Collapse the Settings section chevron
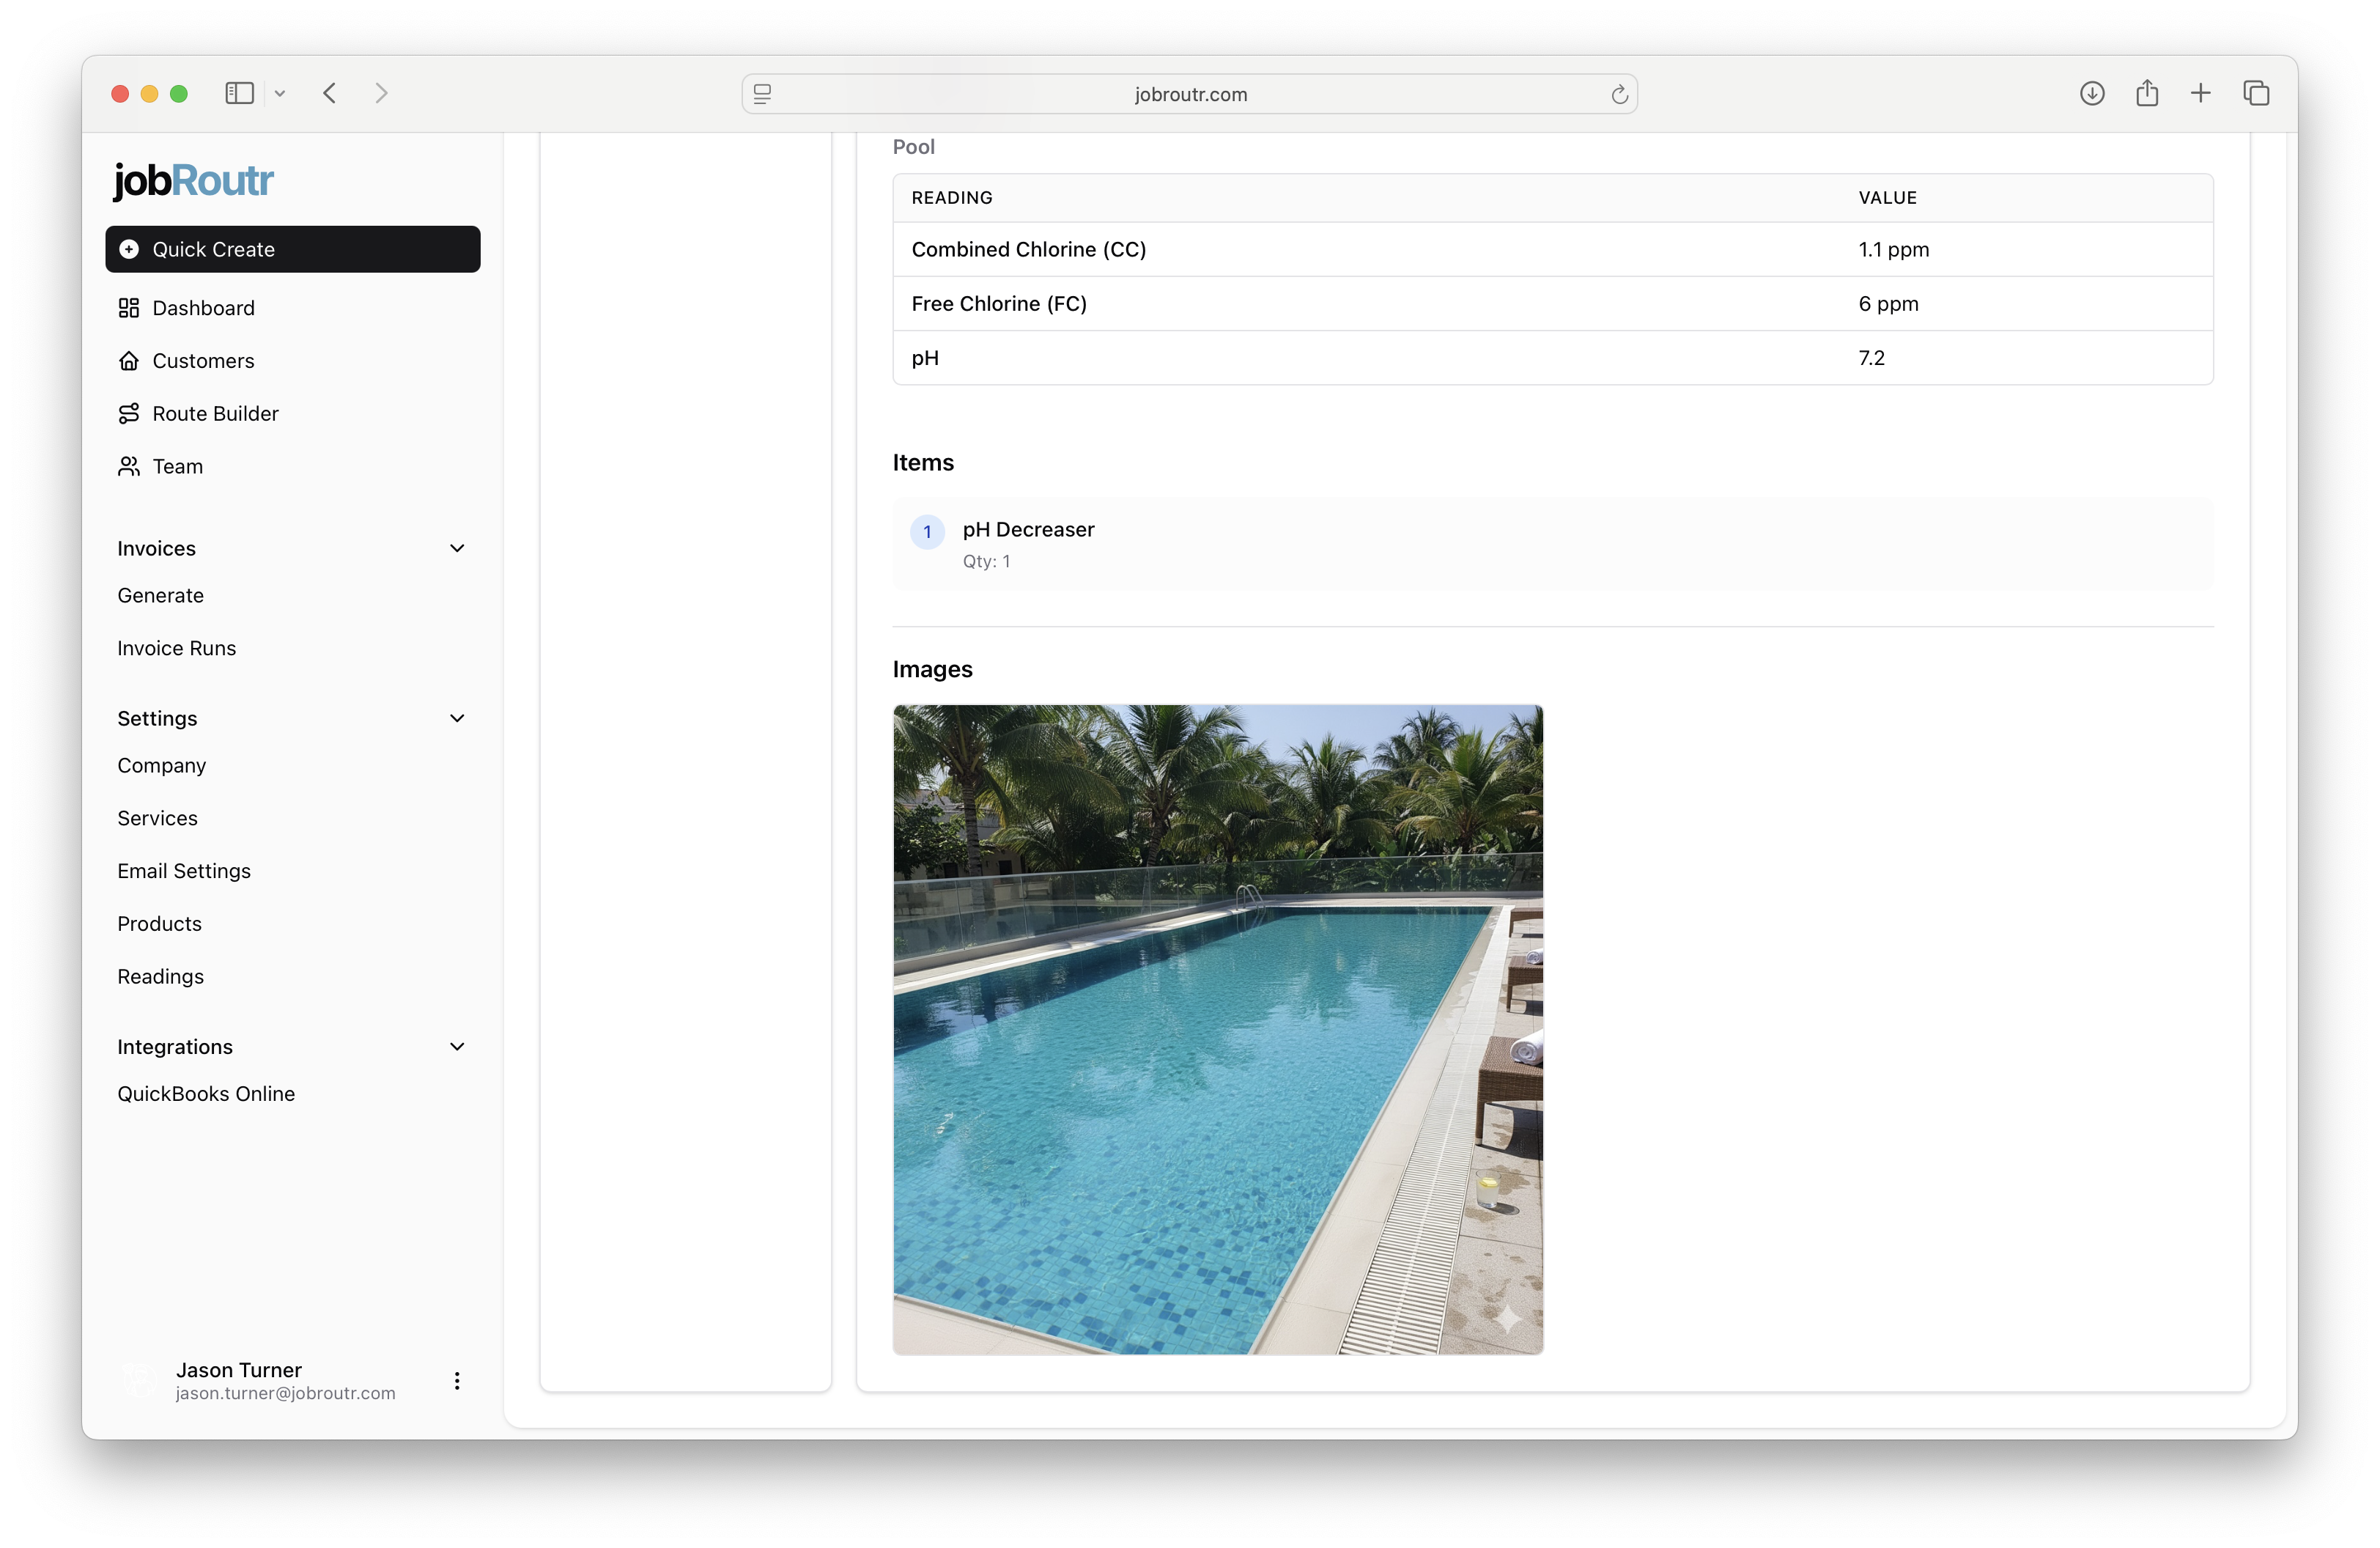The height and width of the screenshot is (1548, 2380). point(457,718)
